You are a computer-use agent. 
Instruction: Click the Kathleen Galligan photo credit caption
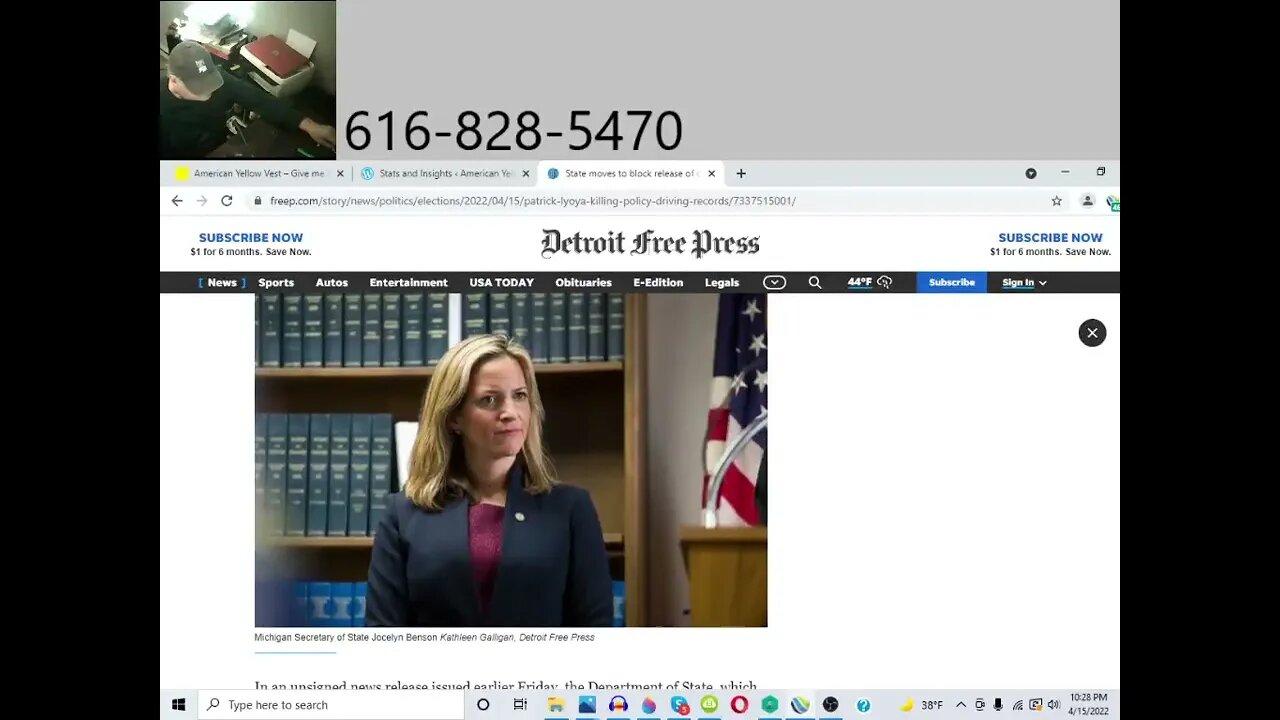517,638
